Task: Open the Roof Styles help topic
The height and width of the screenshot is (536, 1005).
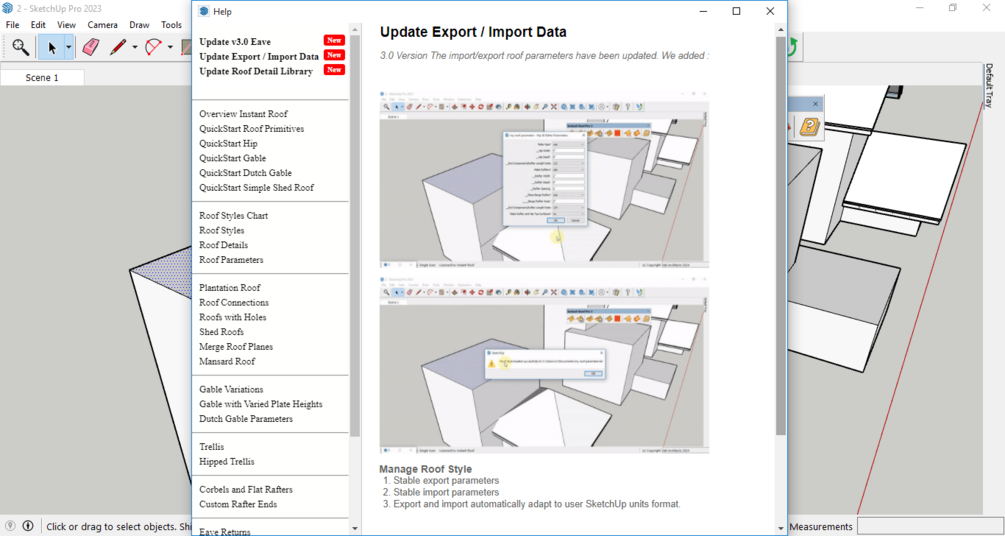Action: pos(222,230)
